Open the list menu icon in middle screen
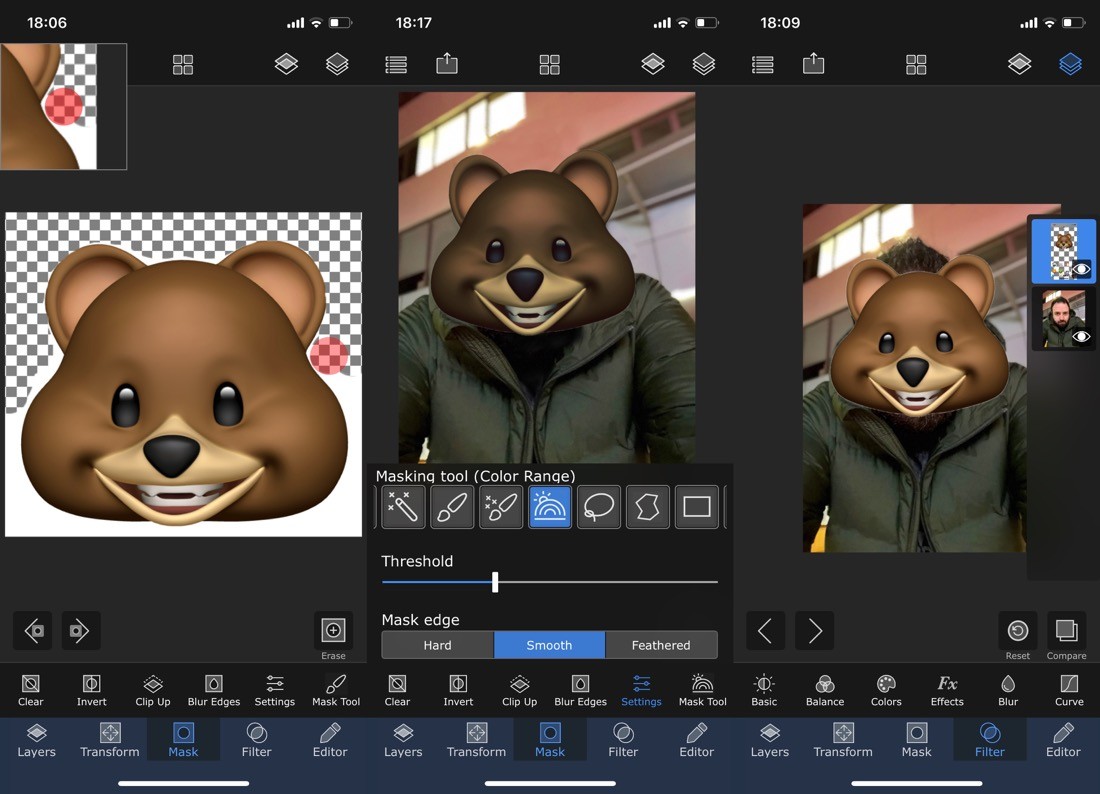 tap(396, 65)
